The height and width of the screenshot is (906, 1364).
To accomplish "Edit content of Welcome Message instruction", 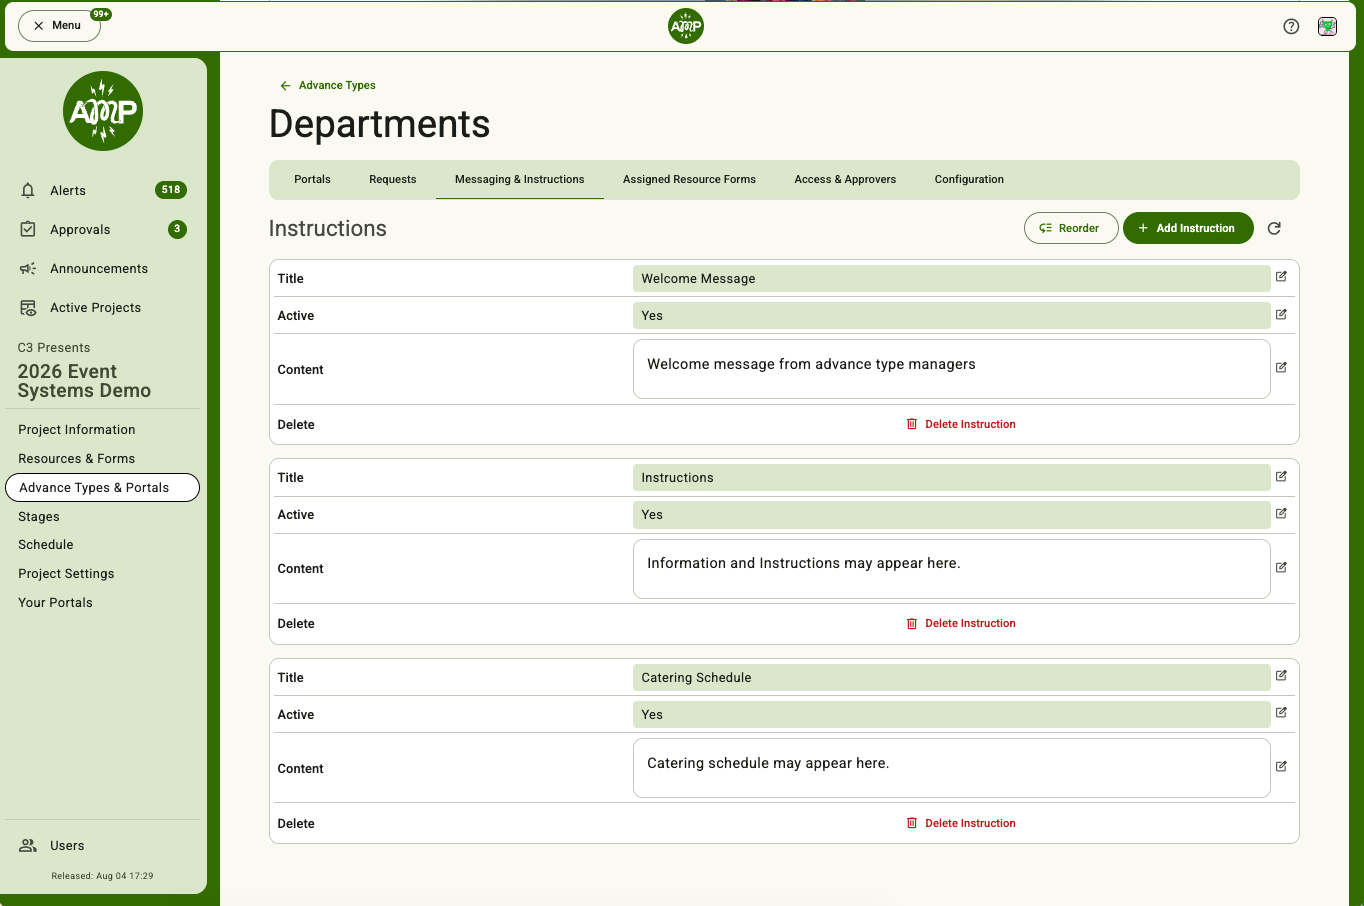I will (1281, 368).
